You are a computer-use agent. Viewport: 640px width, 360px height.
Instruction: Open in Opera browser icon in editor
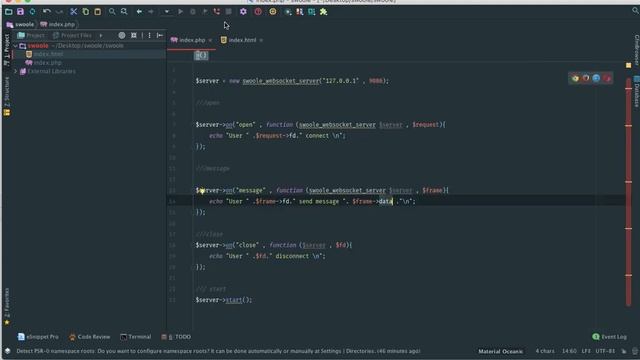[x=607, y=78]
